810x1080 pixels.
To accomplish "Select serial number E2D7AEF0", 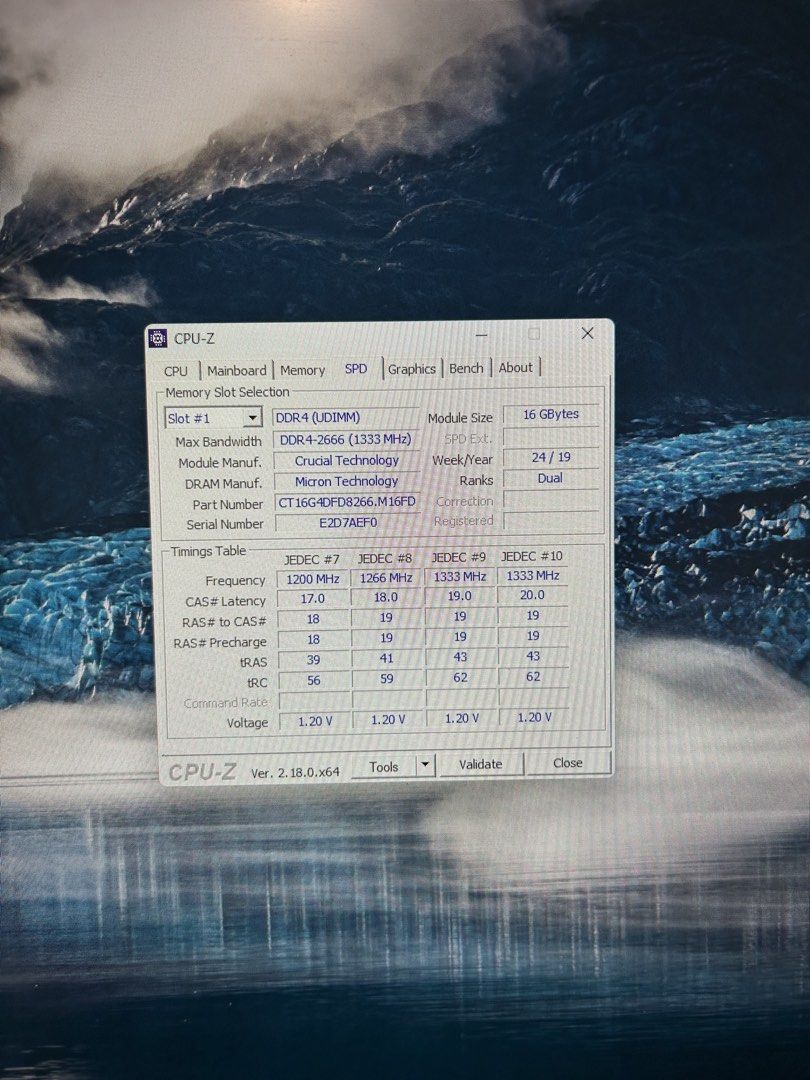I will [x=348, y=523].
